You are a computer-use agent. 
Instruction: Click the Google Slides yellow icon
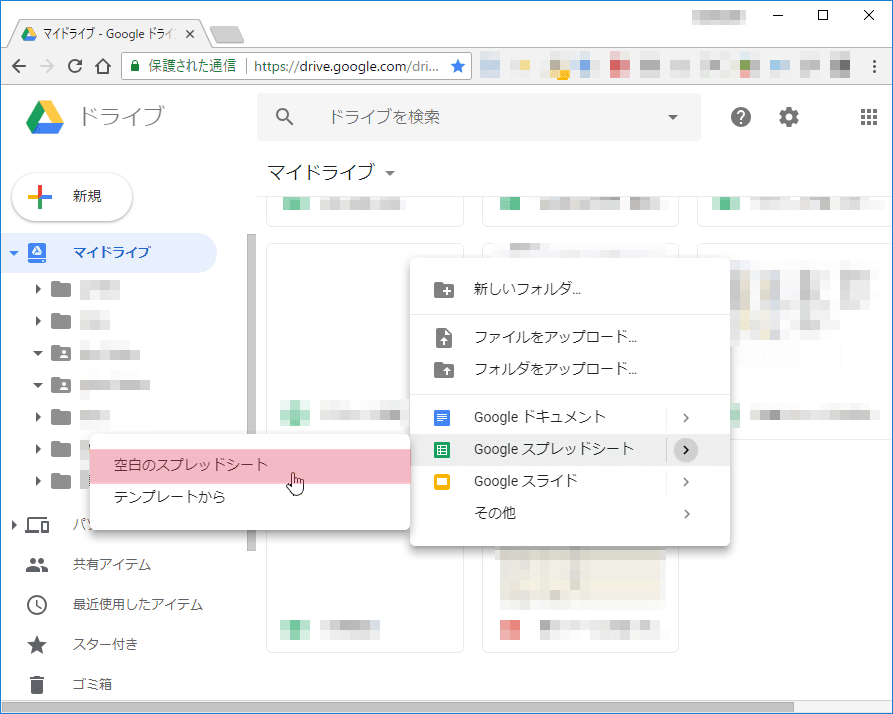tap(442, 482)
